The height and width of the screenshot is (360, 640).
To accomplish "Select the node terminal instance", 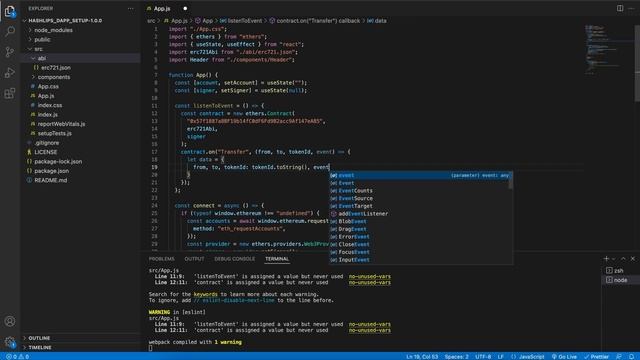I will pyautogui.click(x=620, y=280).
